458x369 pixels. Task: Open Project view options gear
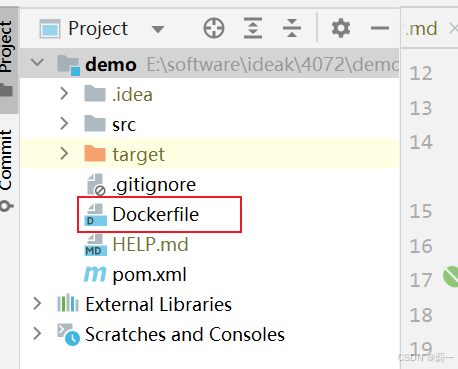point(341,28)
